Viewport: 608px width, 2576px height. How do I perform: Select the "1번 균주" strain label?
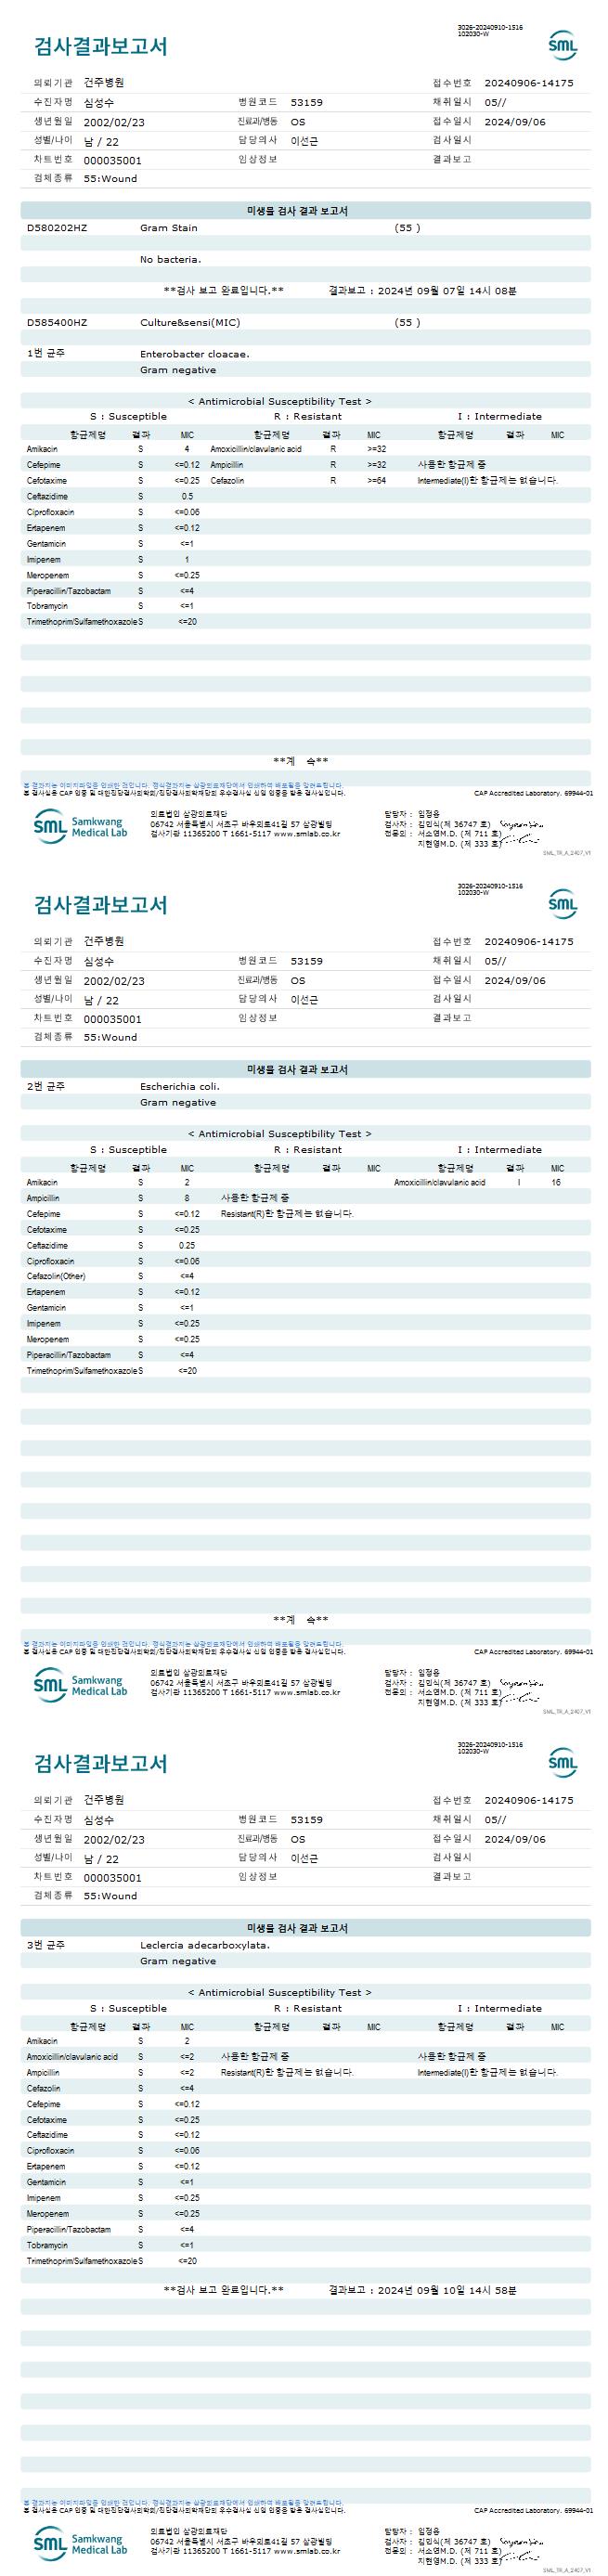click(46, 354)
